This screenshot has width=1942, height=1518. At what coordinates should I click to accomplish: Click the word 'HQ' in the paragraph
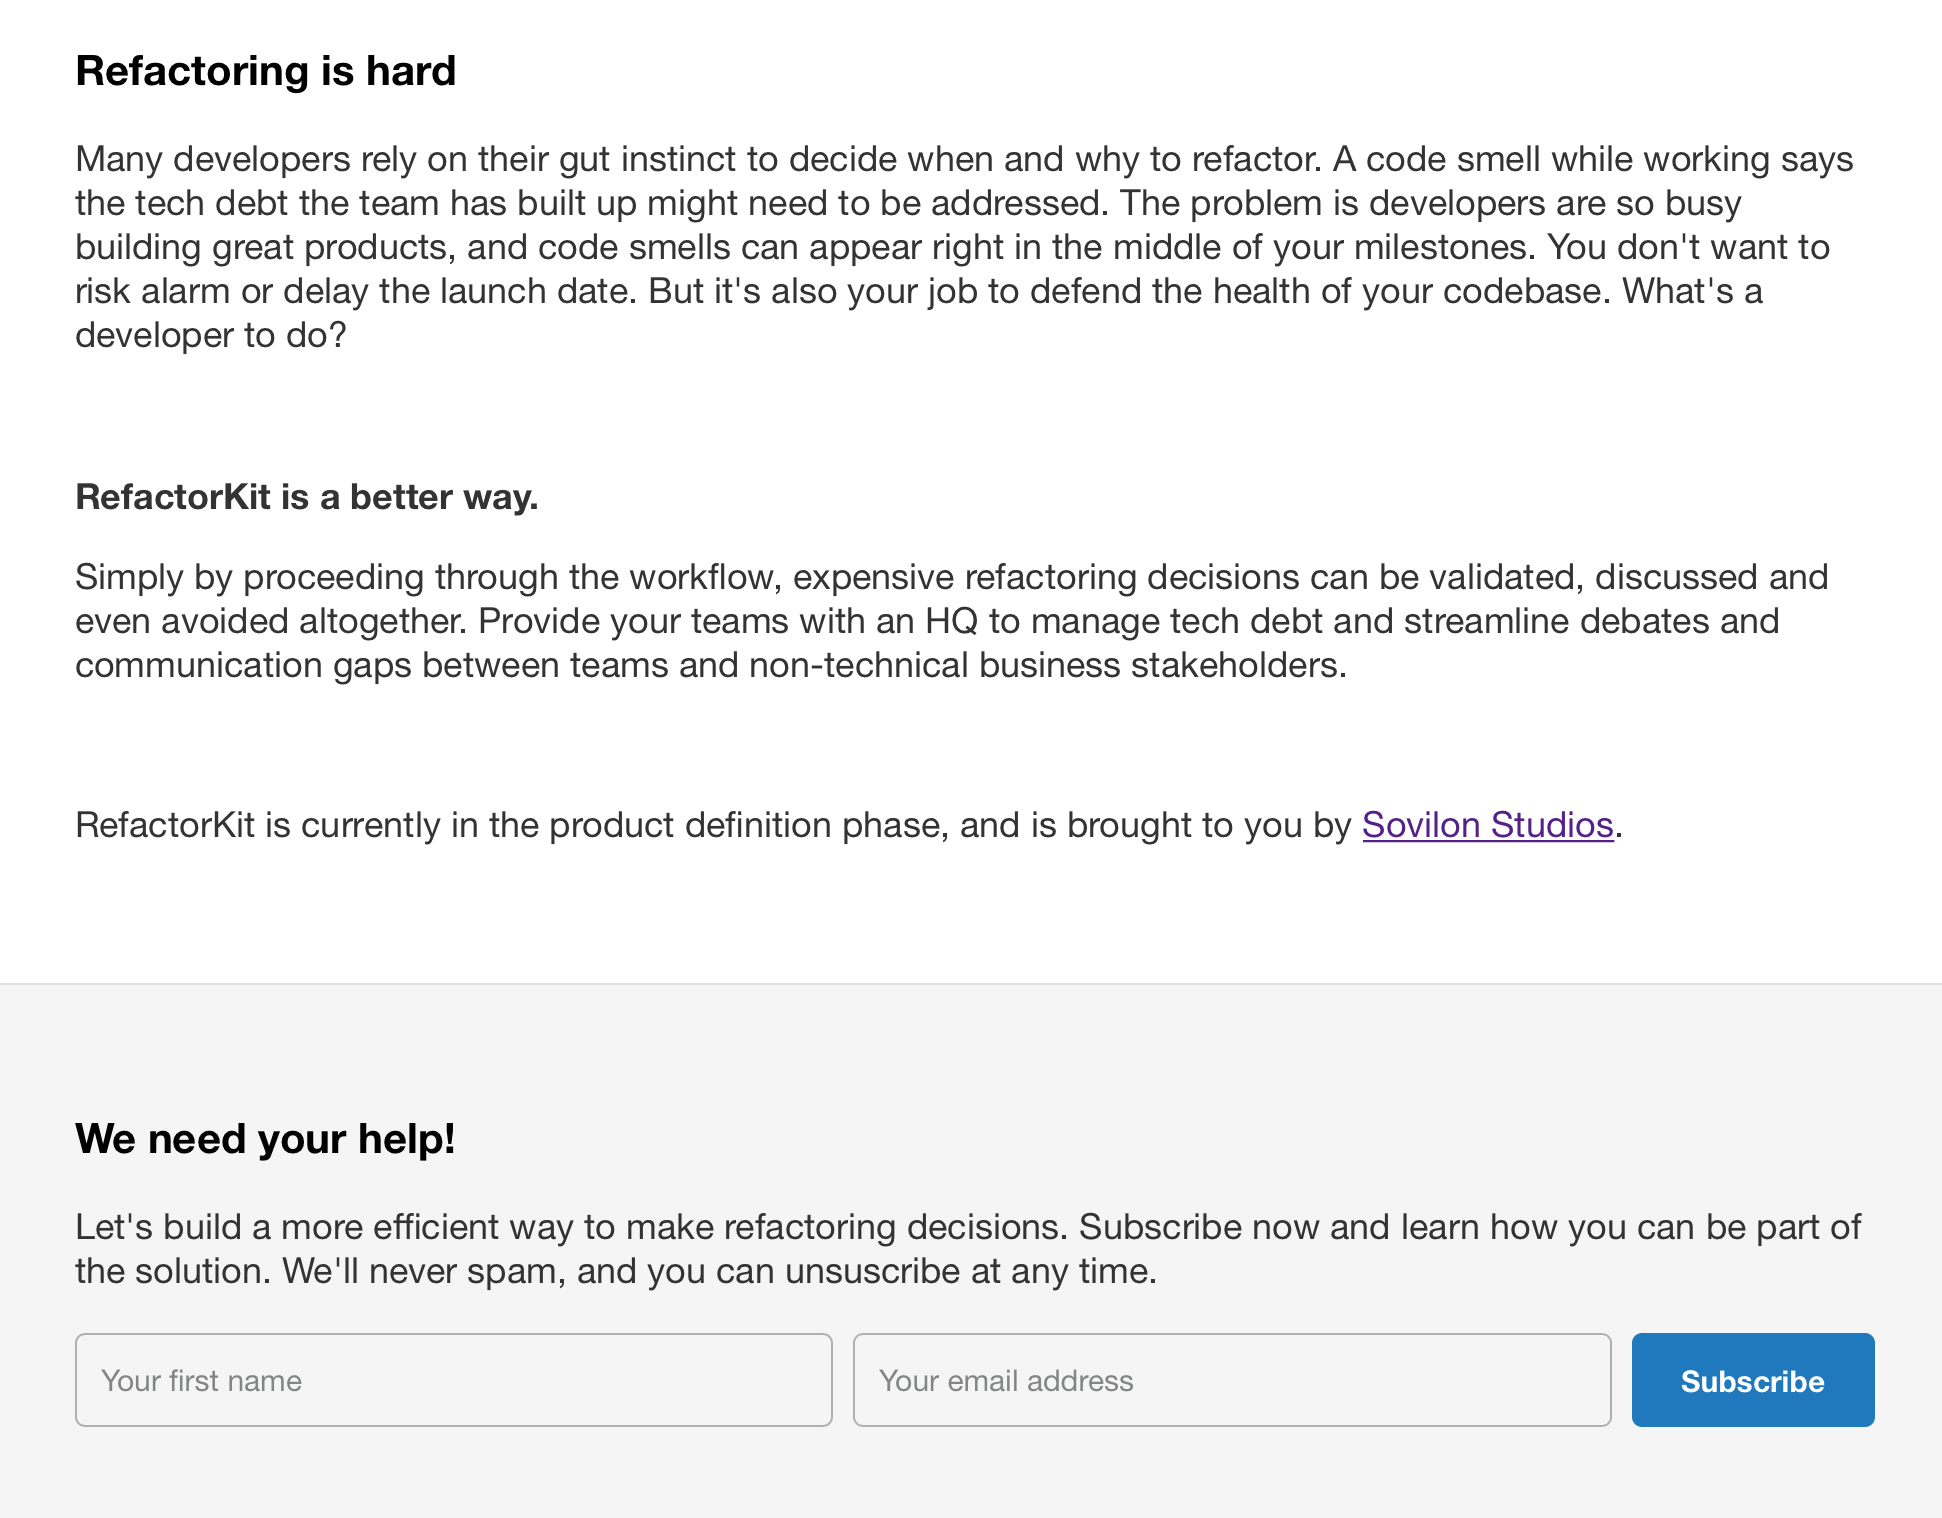951,621
